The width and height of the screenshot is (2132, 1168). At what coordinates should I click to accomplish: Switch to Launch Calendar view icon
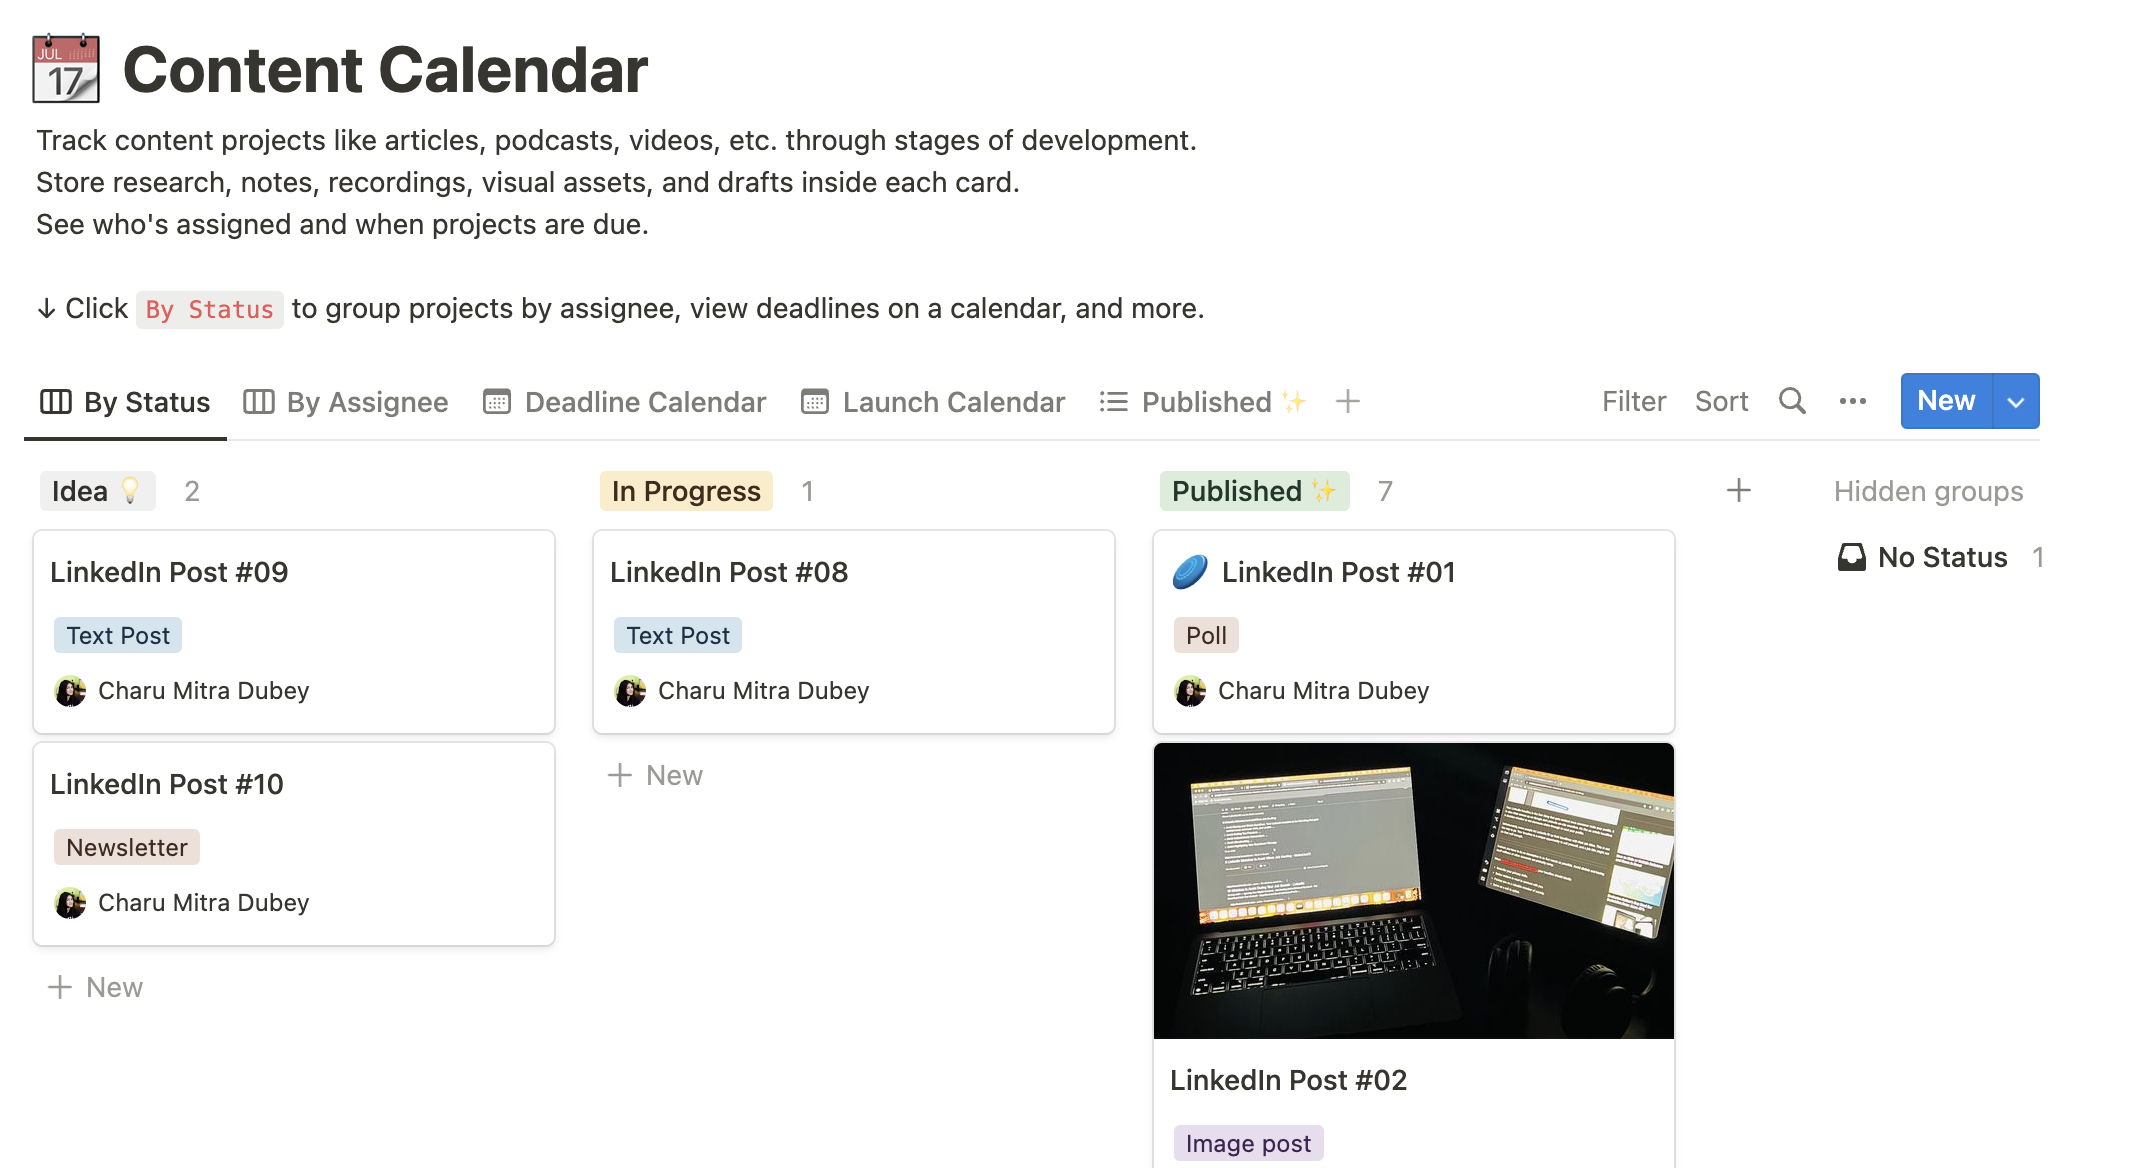tap(815, 401)
